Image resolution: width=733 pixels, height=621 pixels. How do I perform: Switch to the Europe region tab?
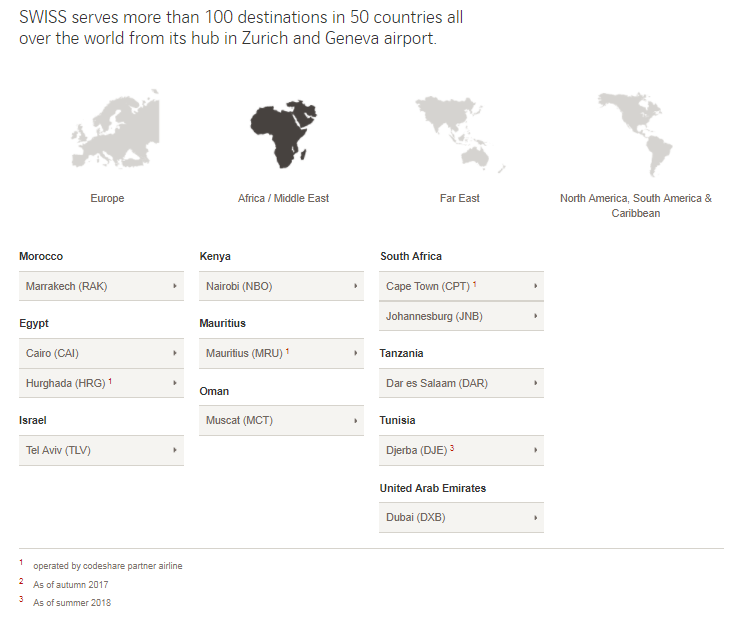click(107, 198)
